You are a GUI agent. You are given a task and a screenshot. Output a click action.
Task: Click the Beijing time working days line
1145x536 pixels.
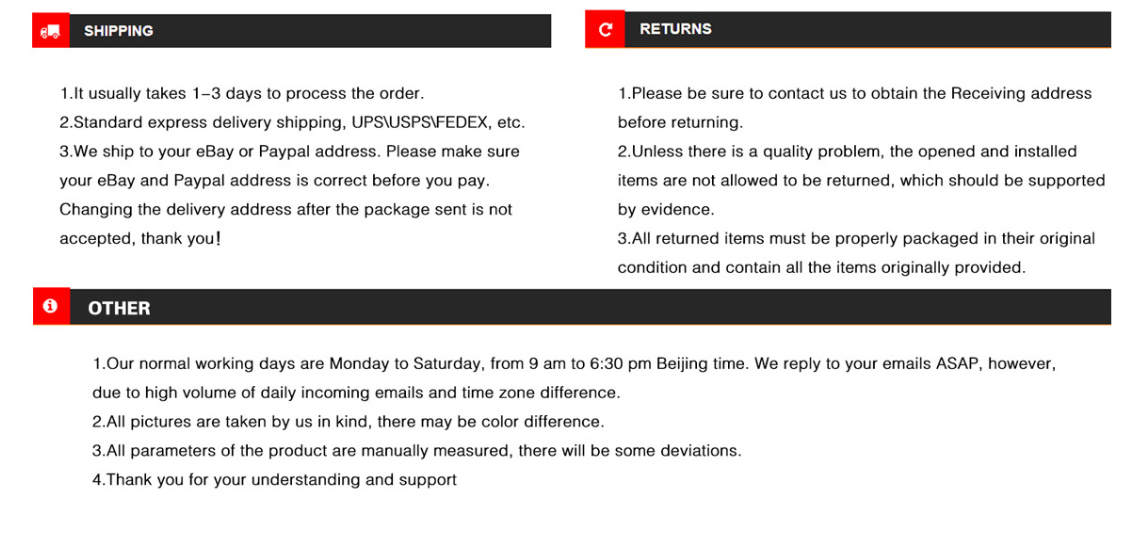click(573, 364)
